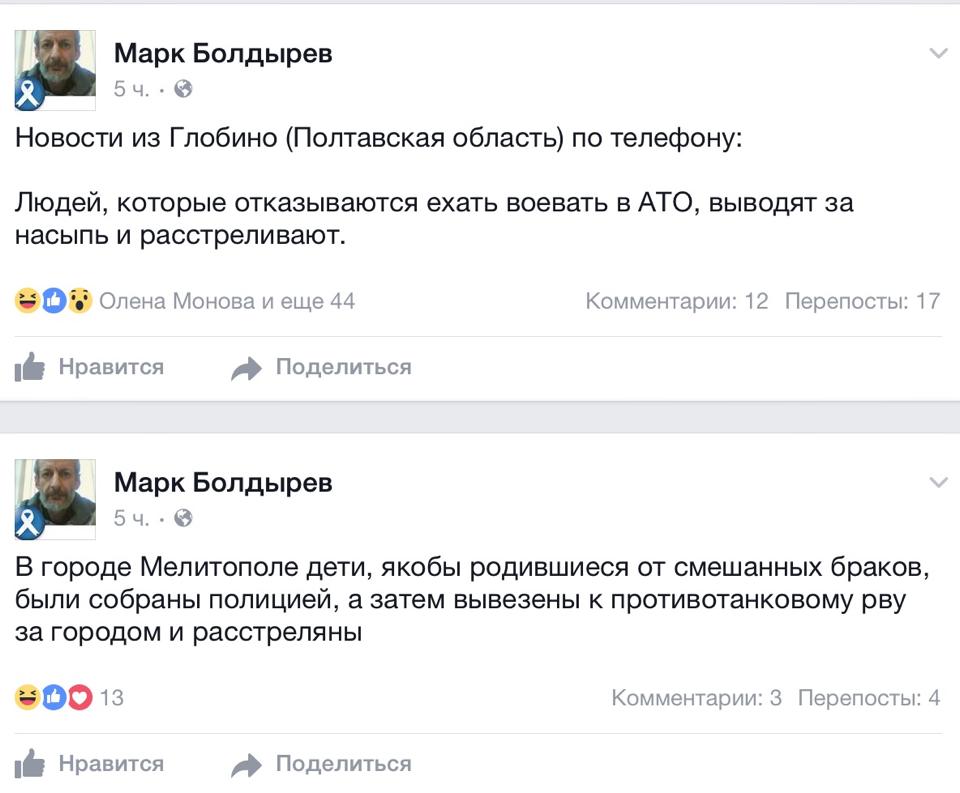Expand options chevron on the second post

938,483
